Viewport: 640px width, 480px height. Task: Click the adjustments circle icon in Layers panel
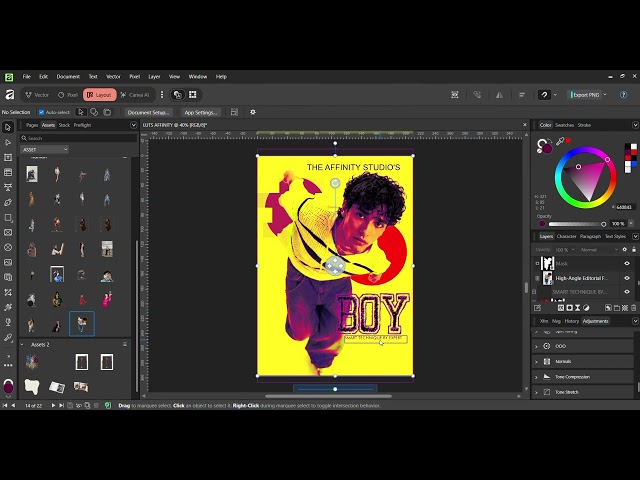586,308
